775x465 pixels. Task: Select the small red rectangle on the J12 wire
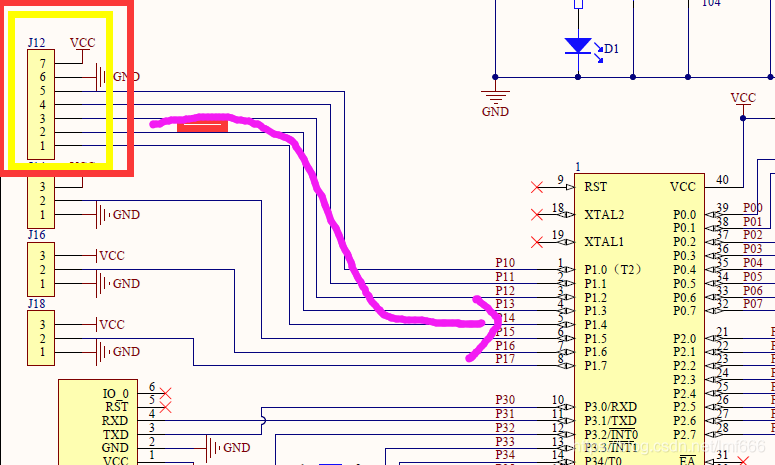tap(202, 124)
